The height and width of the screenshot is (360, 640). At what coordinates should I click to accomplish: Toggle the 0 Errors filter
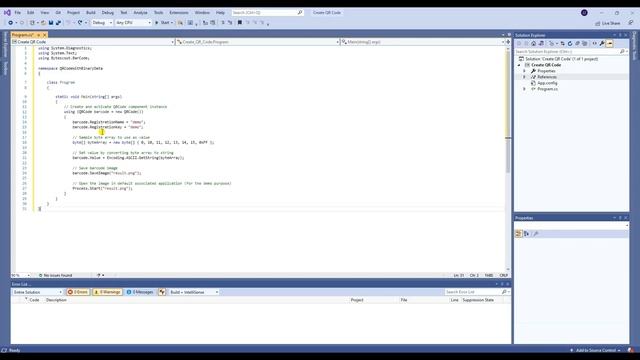(78, 292)
